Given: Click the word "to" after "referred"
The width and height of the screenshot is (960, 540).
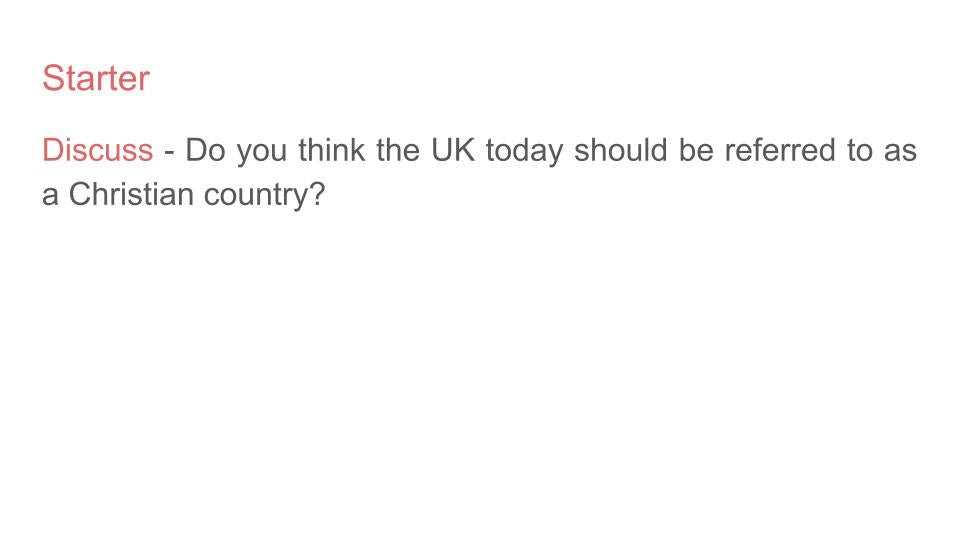Looking at the screenshot, I should (860, 151).
